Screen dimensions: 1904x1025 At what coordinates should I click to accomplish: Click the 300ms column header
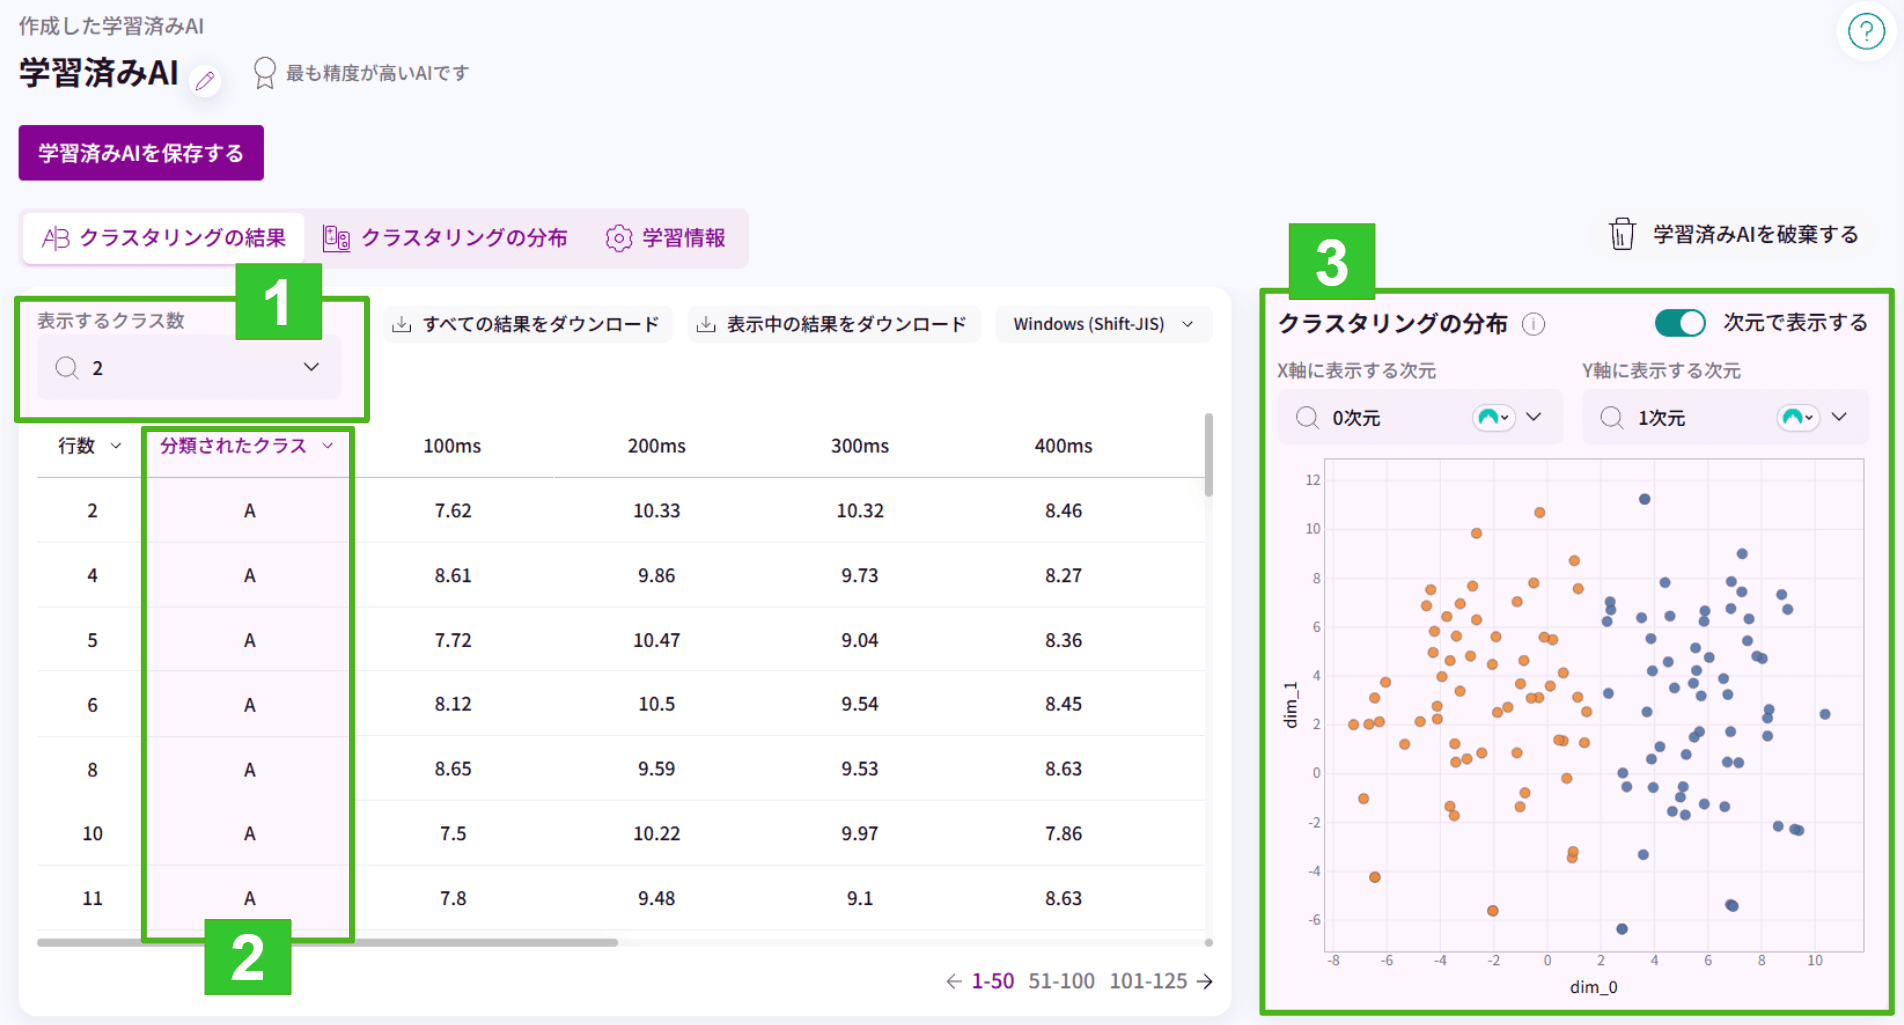pyautogui.click(x=860, y=446)
